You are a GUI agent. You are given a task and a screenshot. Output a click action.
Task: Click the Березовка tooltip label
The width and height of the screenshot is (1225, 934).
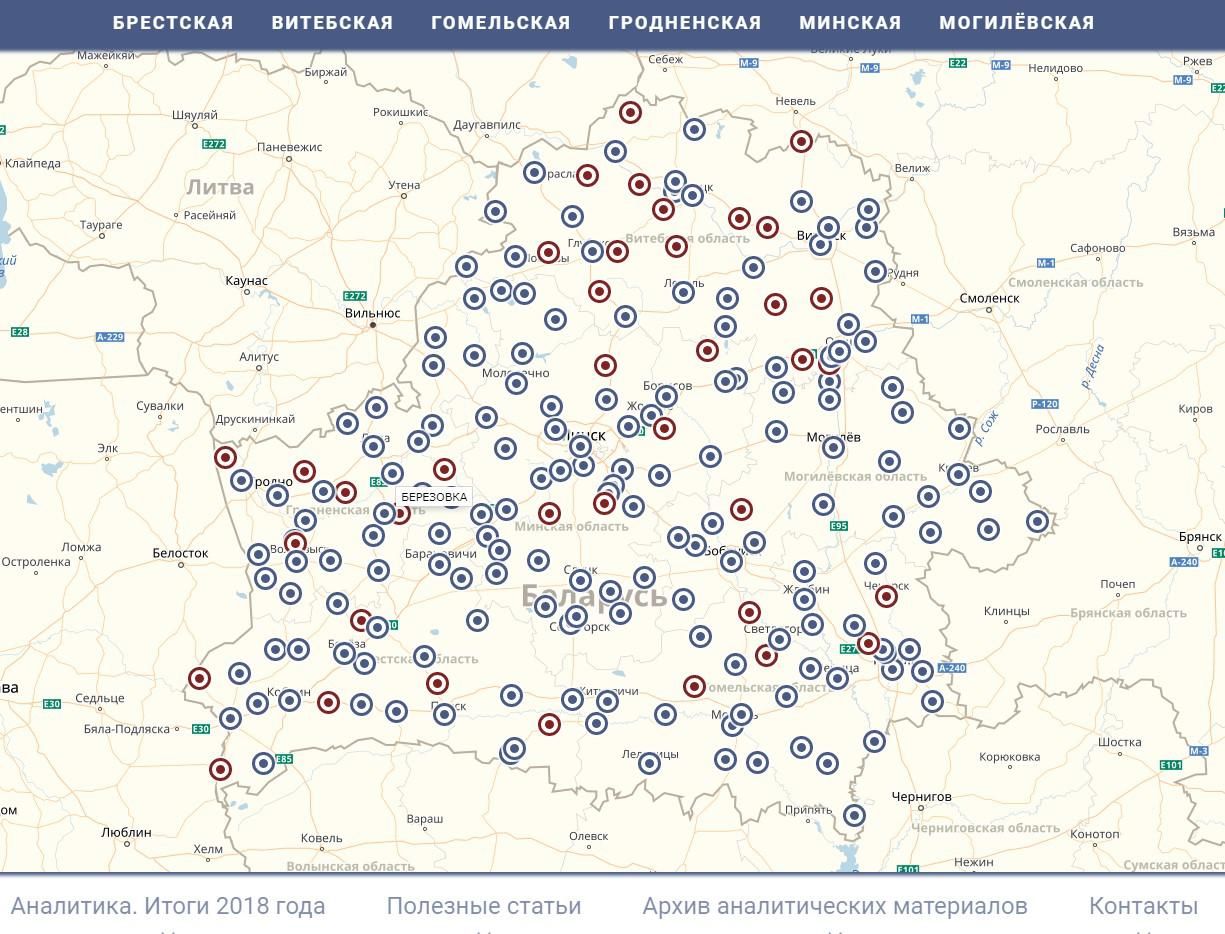[434, 497]
